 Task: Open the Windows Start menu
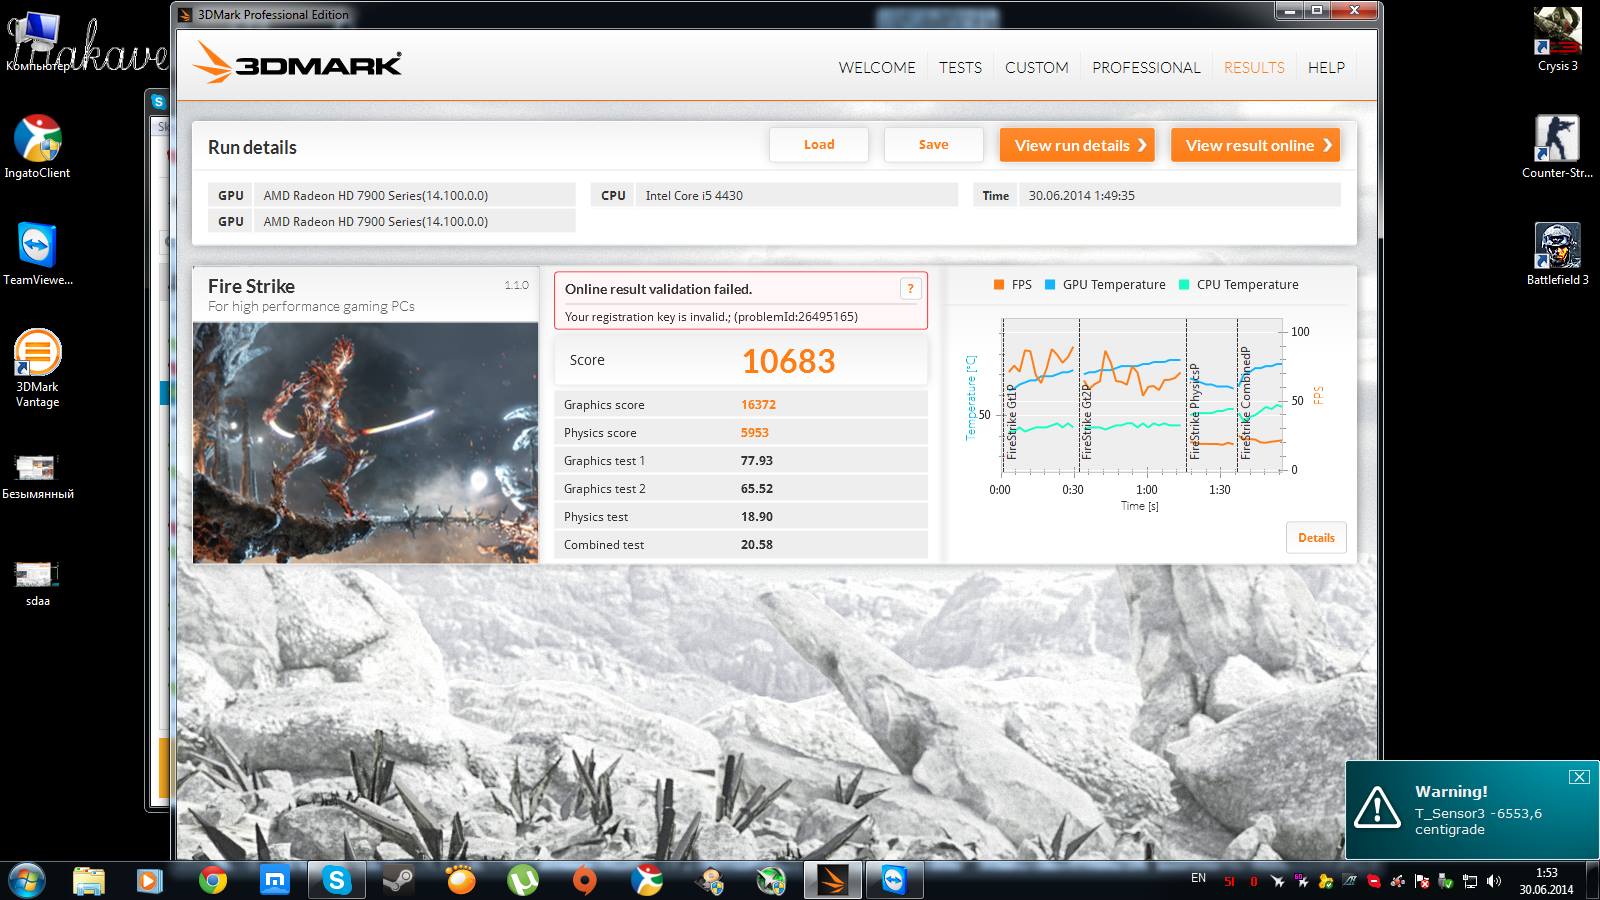[x=24, y=881]
